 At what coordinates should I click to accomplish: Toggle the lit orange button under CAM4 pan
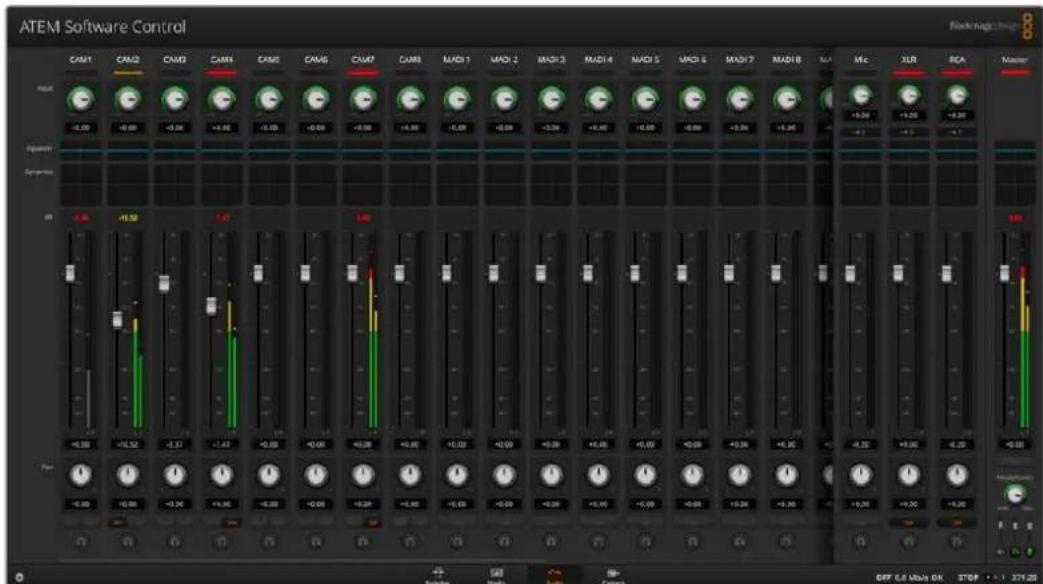click(x=231, y=523)
